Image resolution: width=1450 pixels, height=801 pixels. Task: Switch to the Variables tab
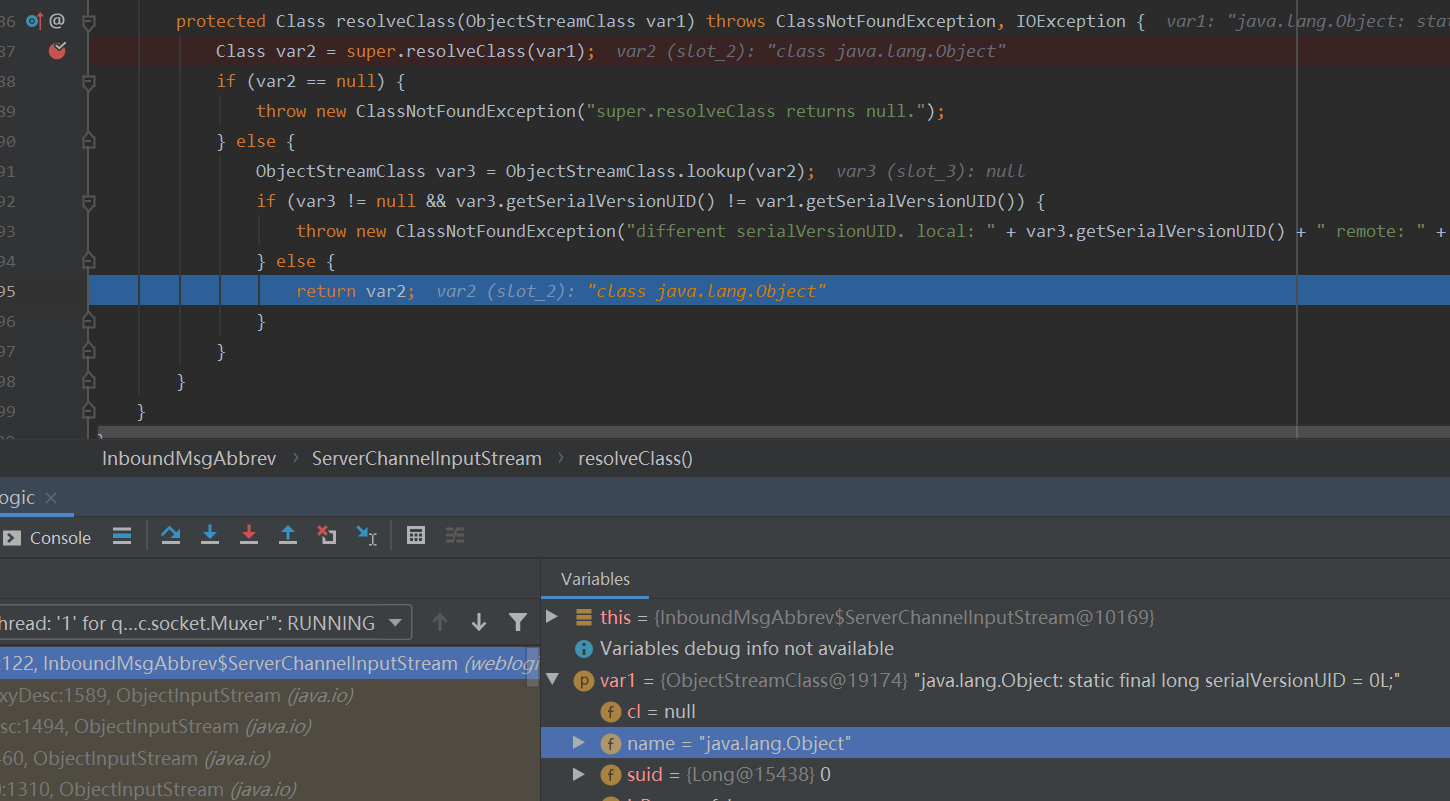pos(595,579)
